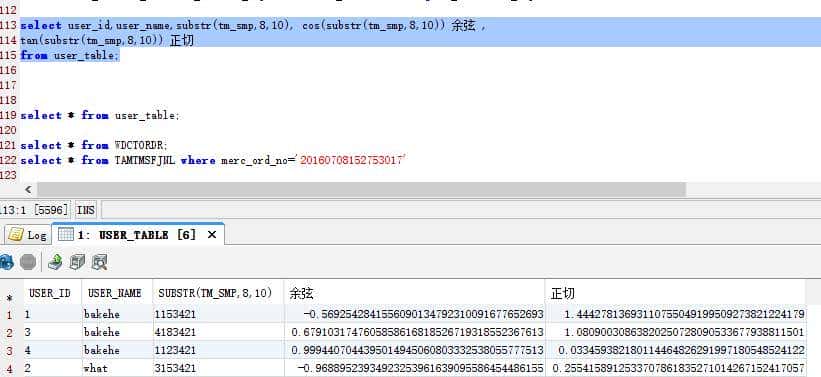Viewport: 821px width, 377px height.
Task: Click the gray Stop execution icon
Action: click(28, 262)
